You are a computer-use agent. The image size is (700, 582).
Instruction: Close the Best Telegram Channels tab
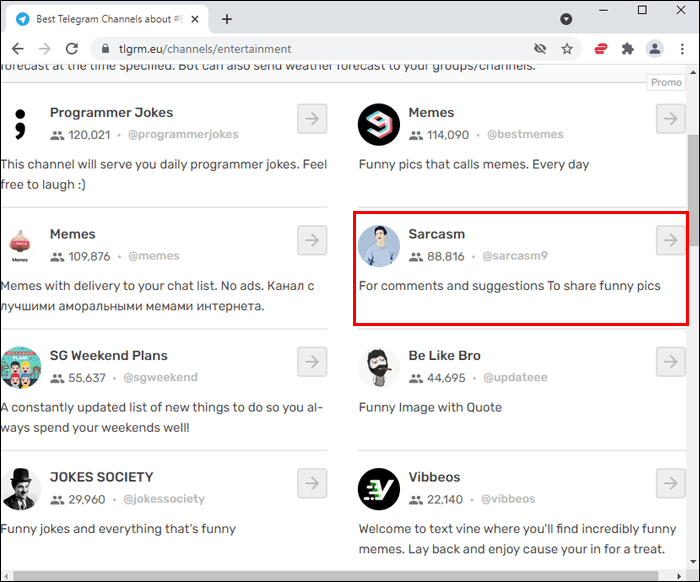click(195, 19)
